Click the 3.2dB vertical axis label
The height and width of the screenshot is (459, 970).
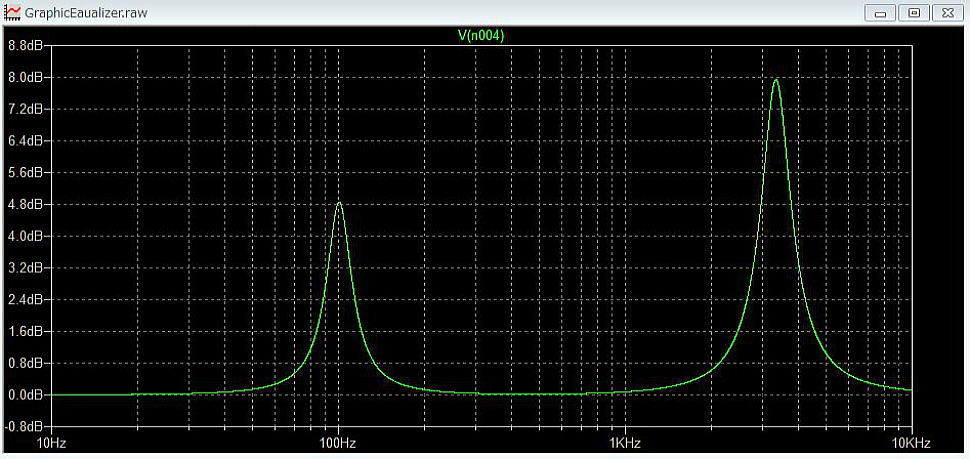[x=25, y=268]
